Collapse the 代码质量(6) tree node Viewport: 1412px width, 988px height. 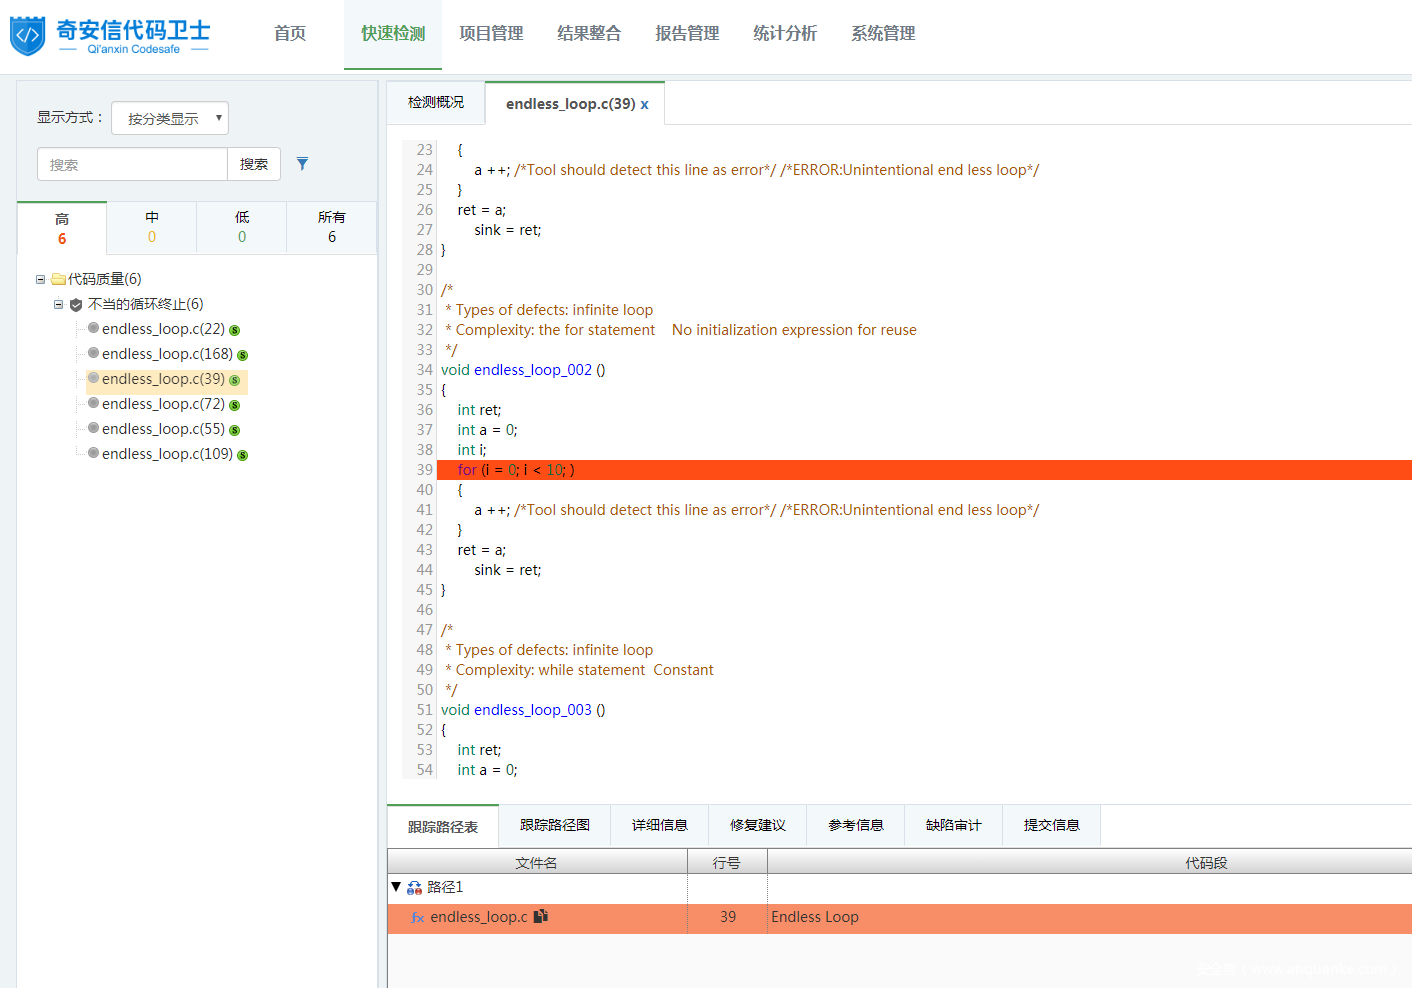click(x=41, y=280)
